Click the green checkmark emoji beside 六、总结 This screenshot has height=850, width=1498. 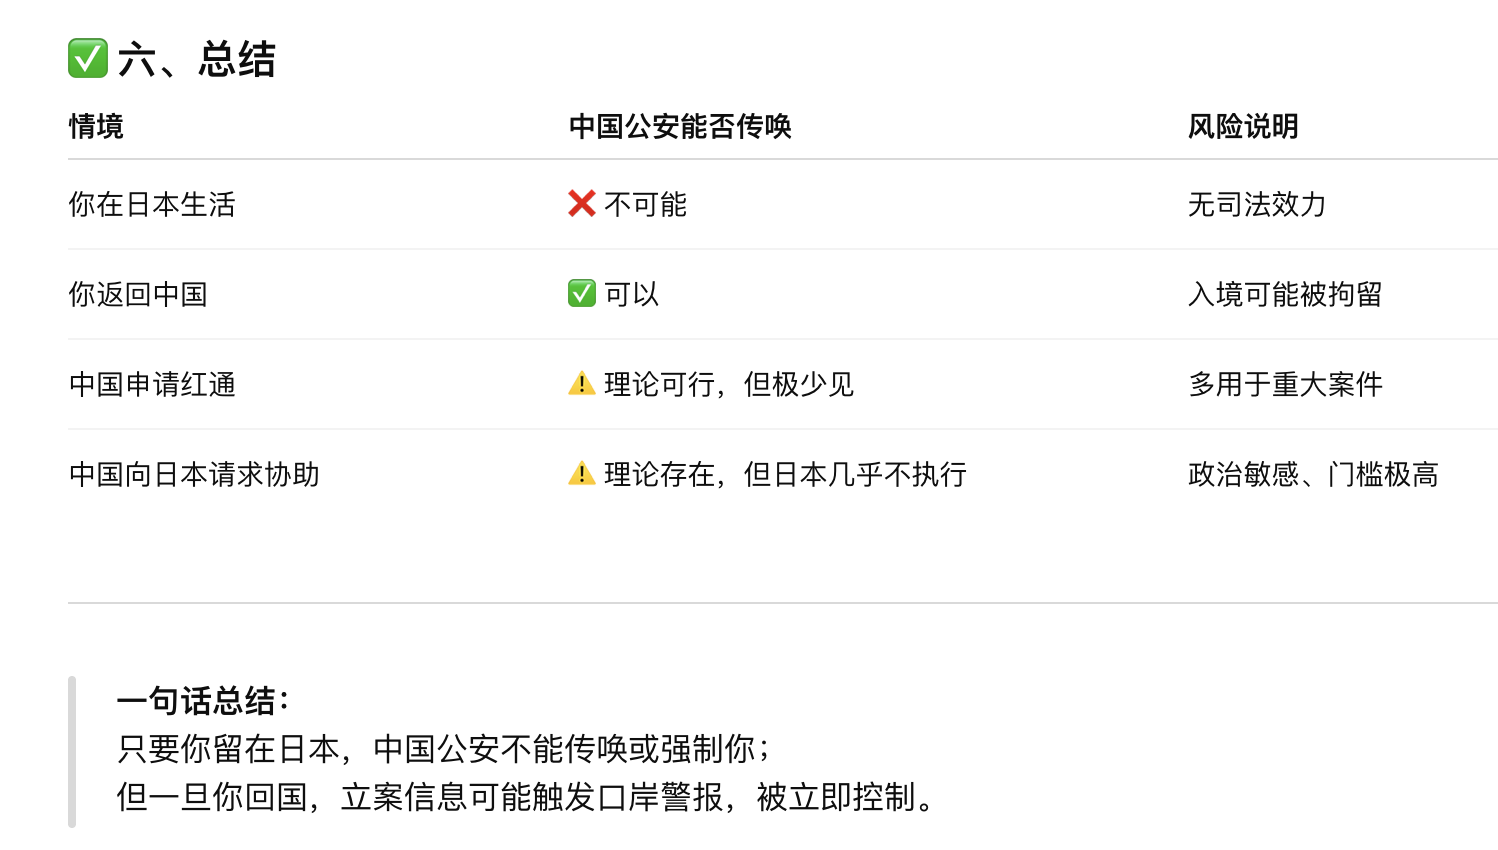pyautogui.click(x=88, y=58)
